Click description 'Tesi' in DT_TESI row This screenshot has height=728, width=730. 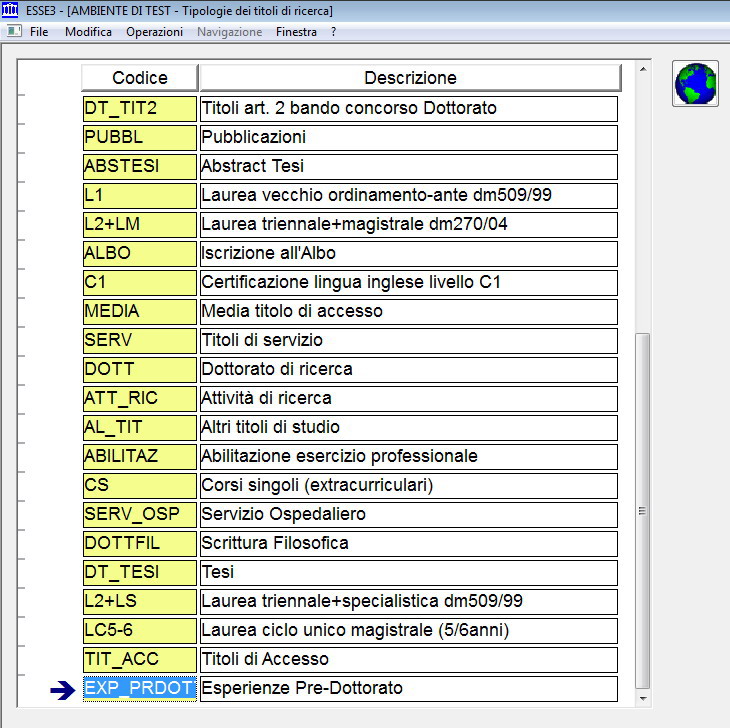pyautogui.click(x=409, y=573)
